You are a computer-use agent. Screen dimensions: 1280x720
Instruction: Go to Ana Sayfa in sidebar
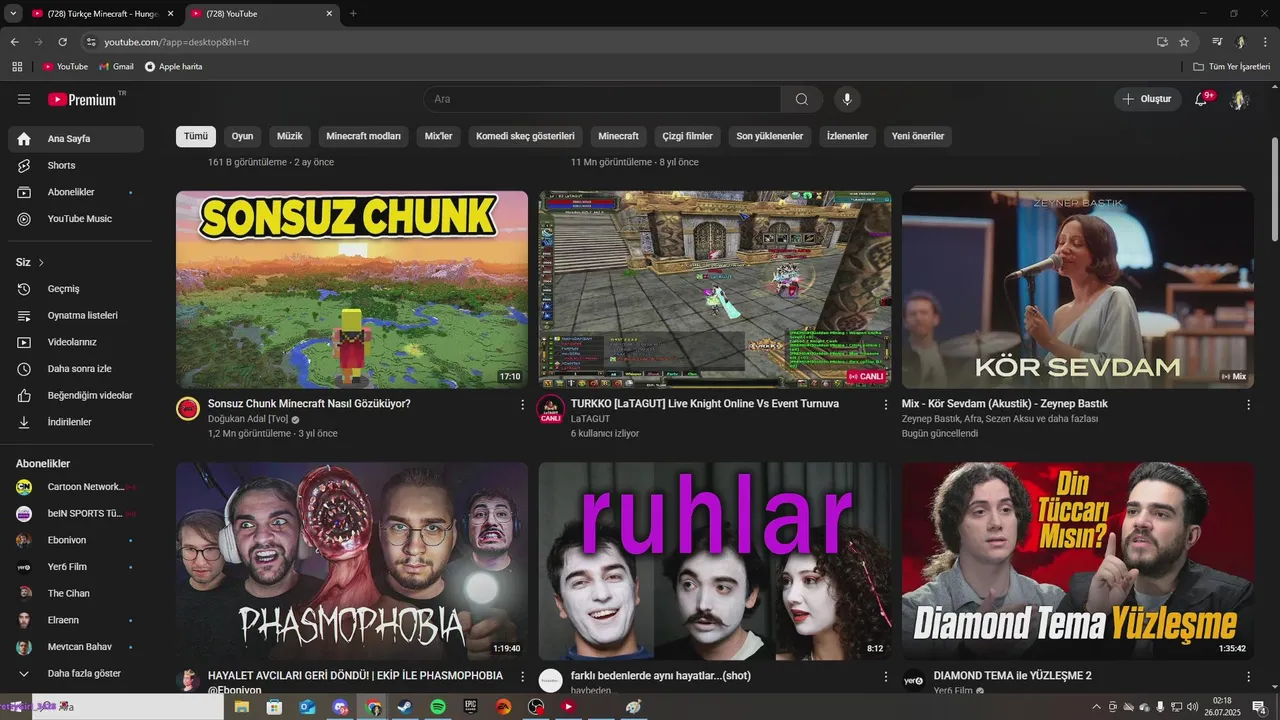tap(76, 139)
